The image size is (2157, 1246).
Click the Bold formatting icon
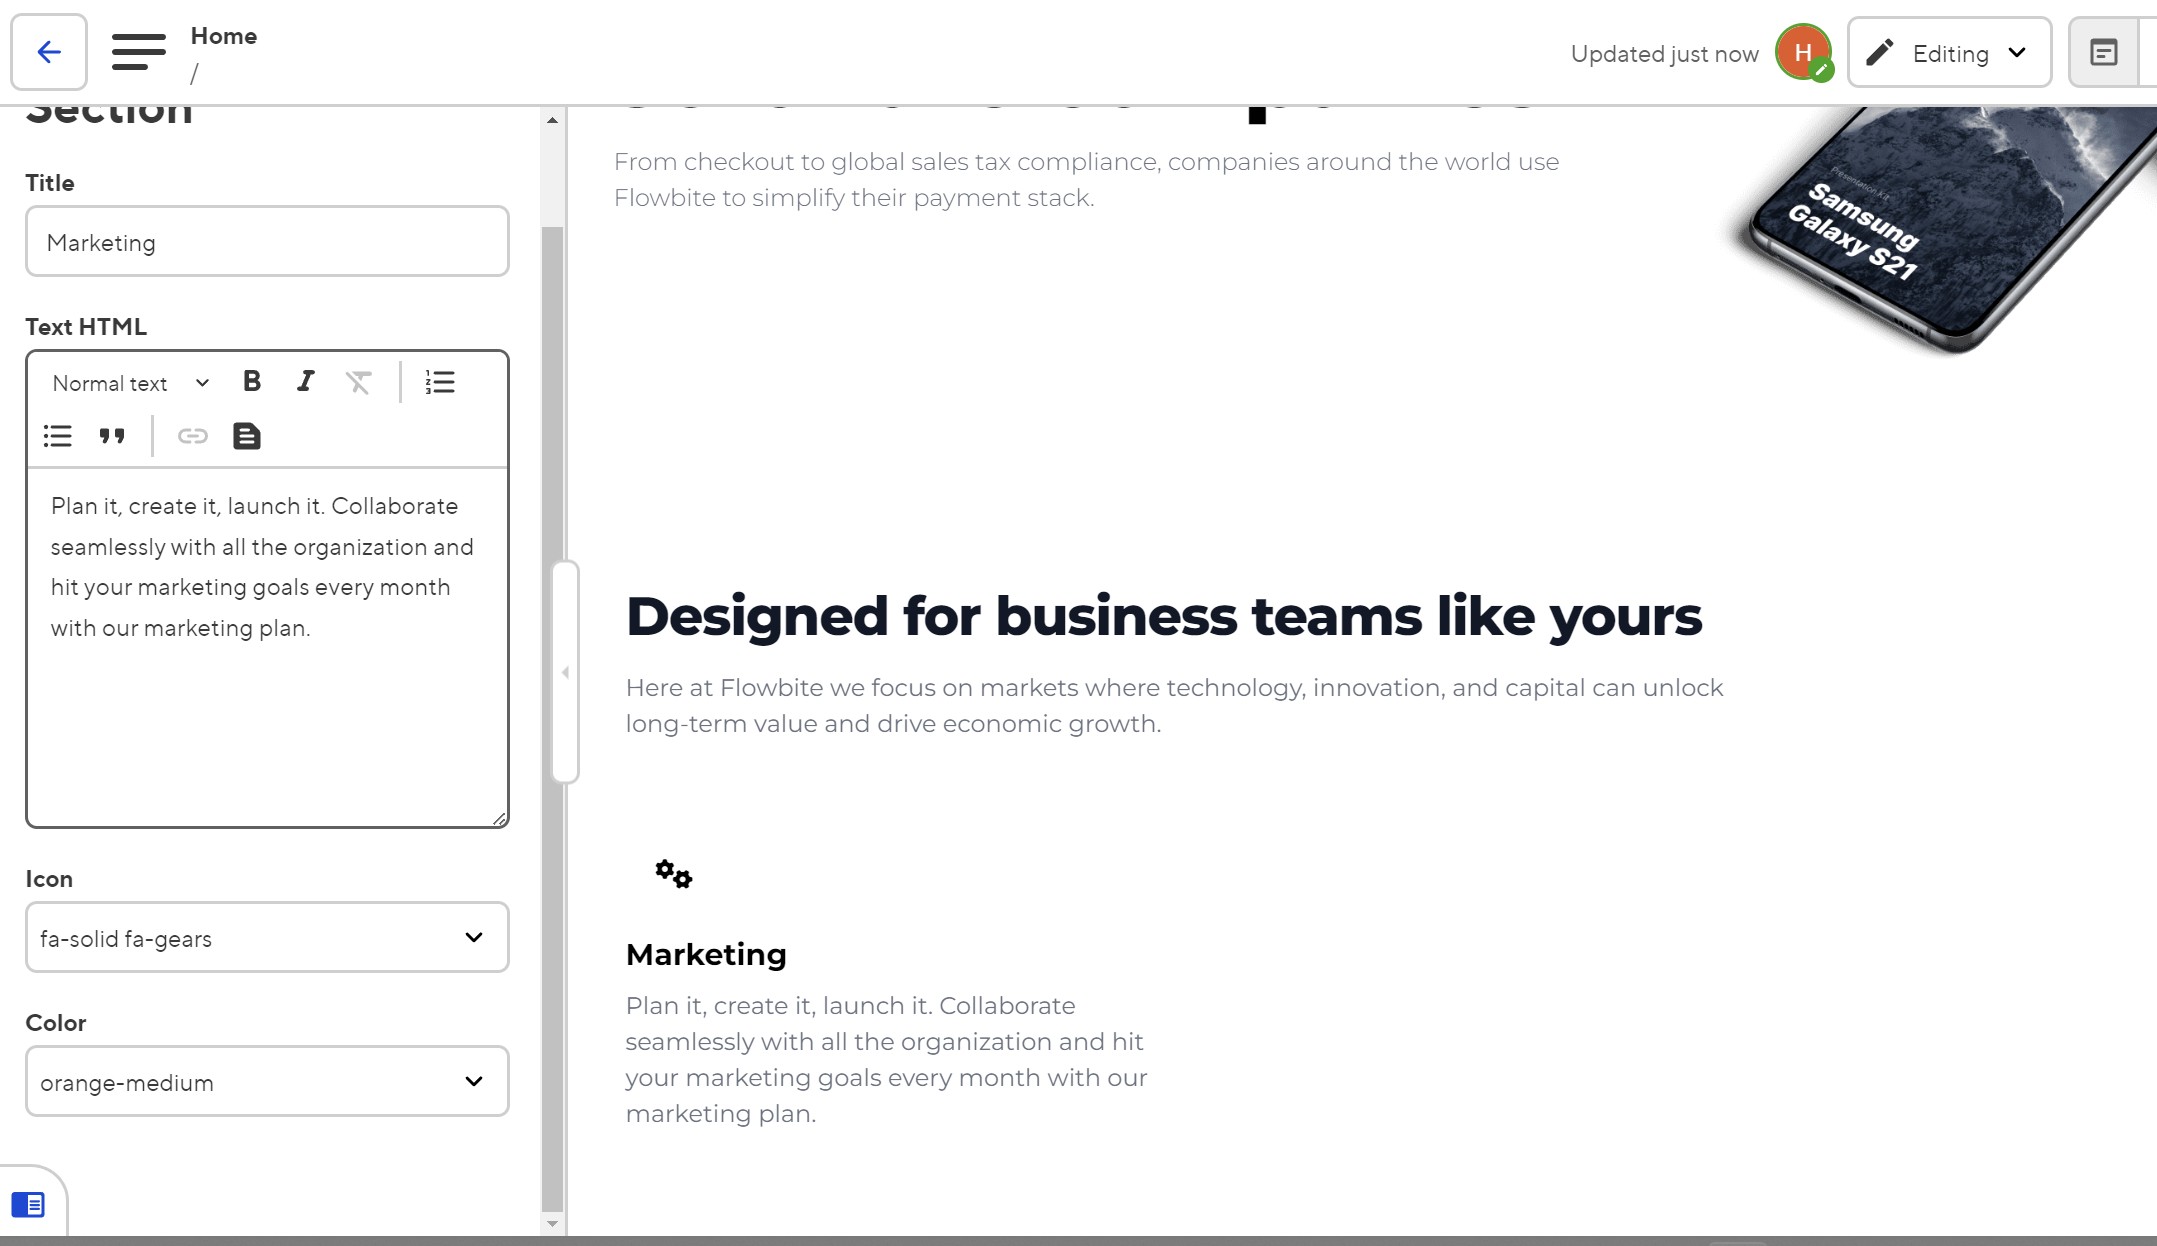252,383
